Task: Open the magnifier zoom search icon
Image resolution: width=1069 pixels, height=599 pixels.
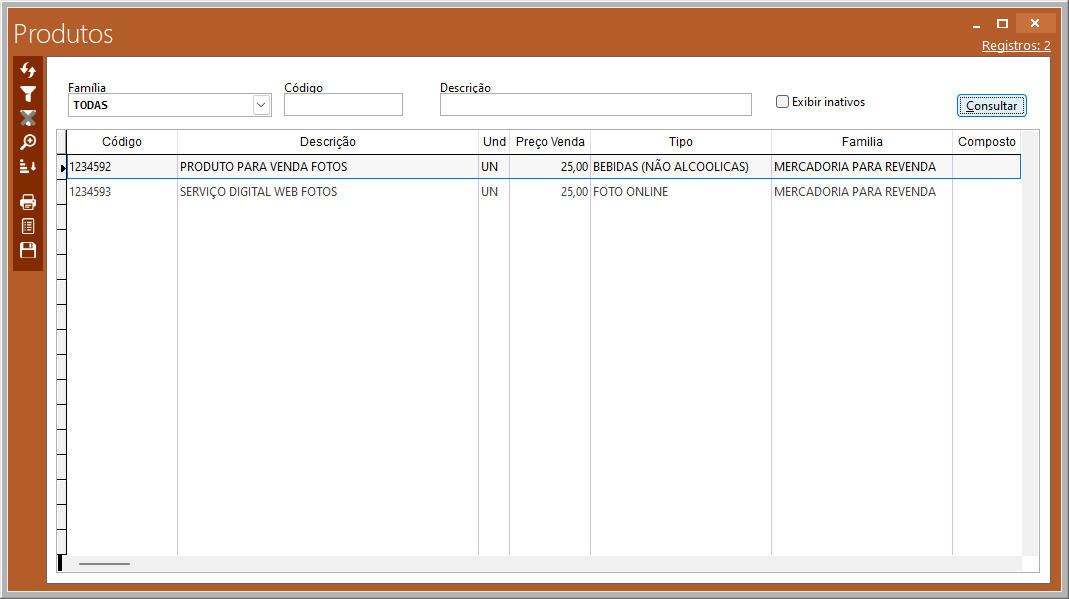Action: point(28,142)
